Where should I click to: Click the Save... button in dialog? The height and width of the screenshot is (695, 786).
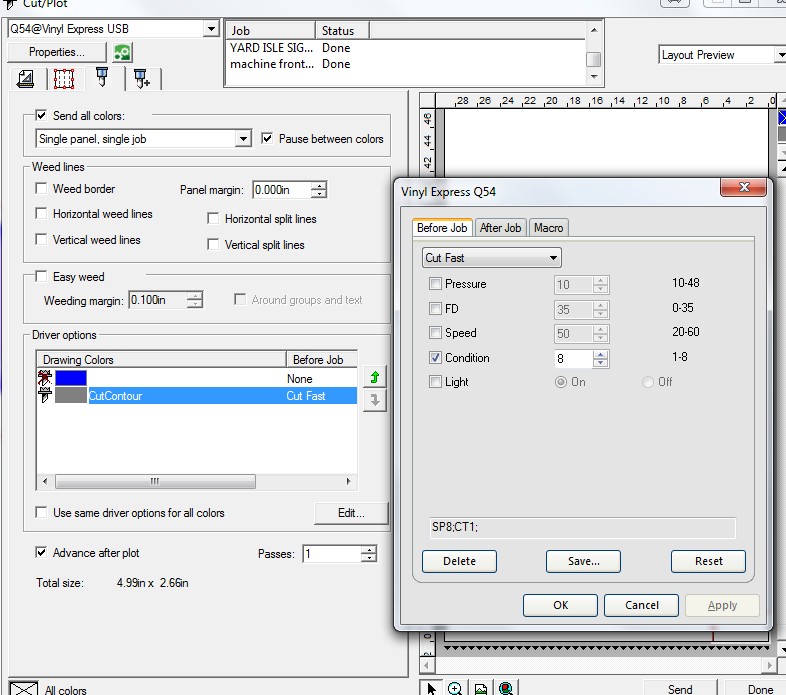583,561
